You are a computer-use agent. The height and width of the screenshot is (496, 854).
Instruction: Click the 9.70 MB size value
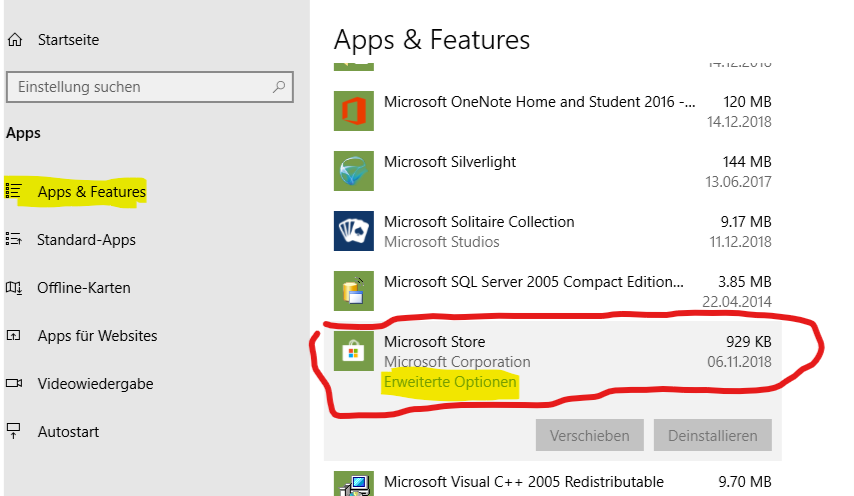click(745, 482)
